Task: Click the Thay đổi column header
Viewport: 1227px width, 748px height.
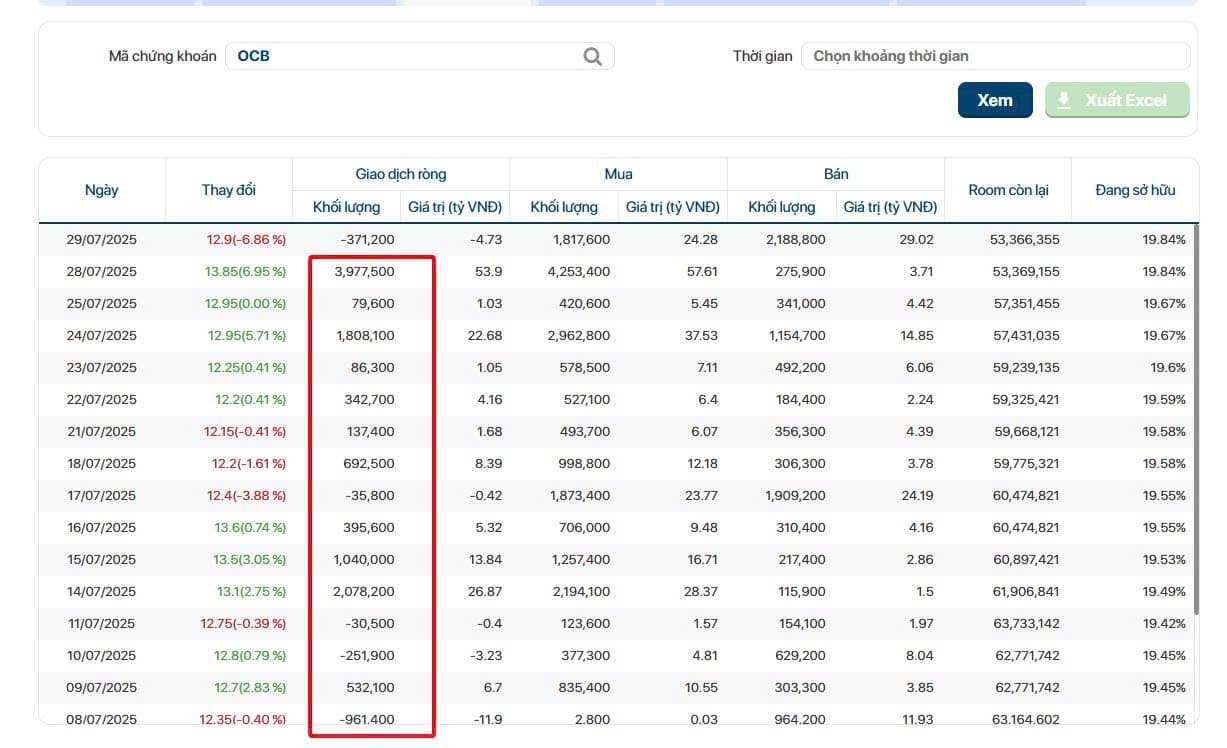Action: [x=228, y=190]
